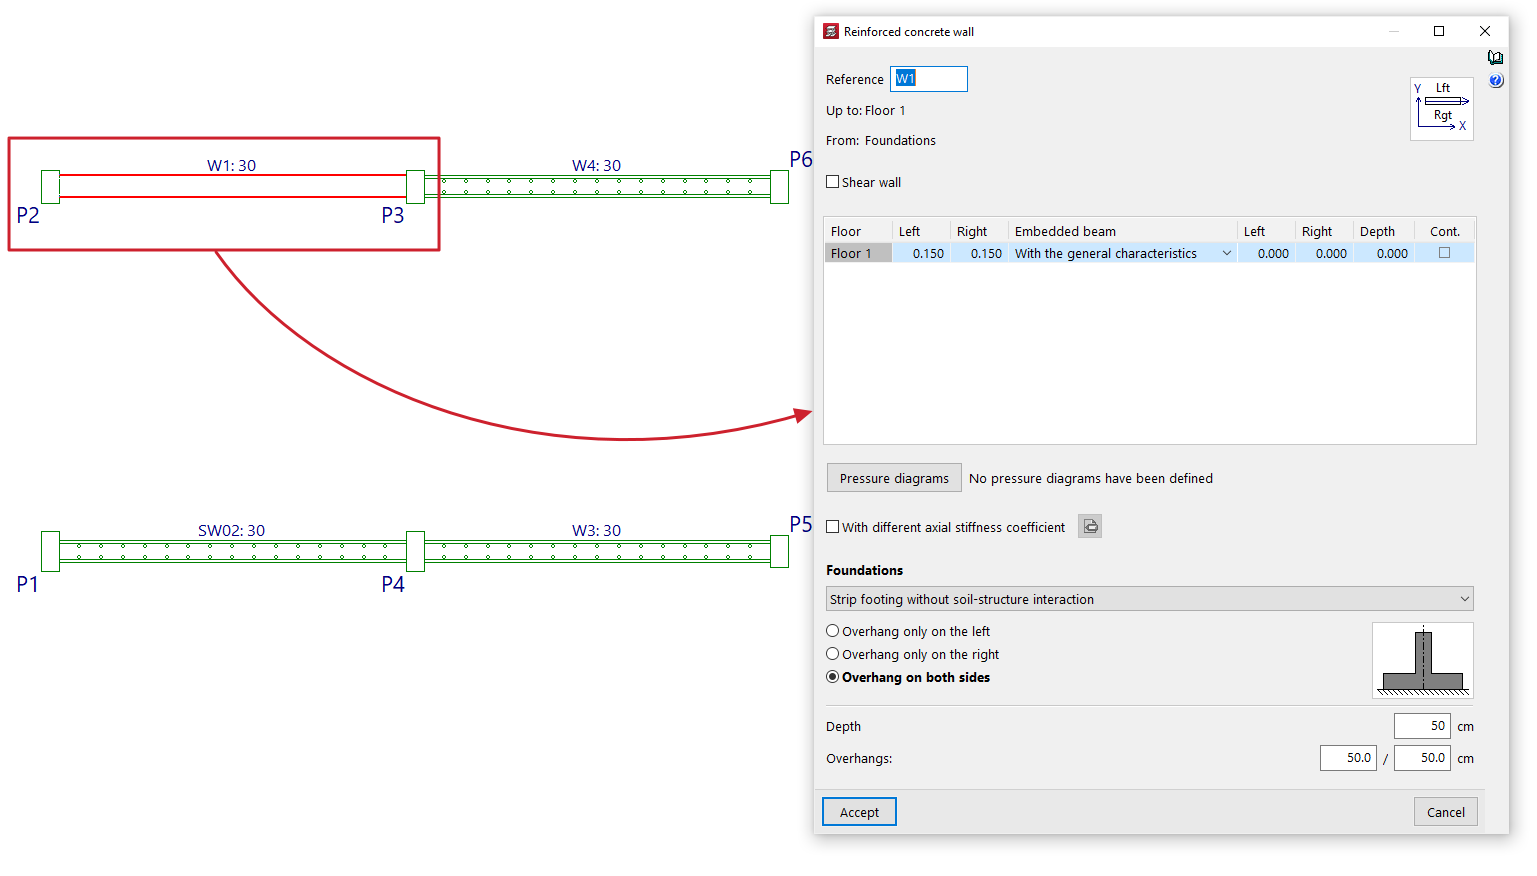Select column P4 in the drawing
The height and width of the screenshot is (876, 1537).
coord(415,551)
